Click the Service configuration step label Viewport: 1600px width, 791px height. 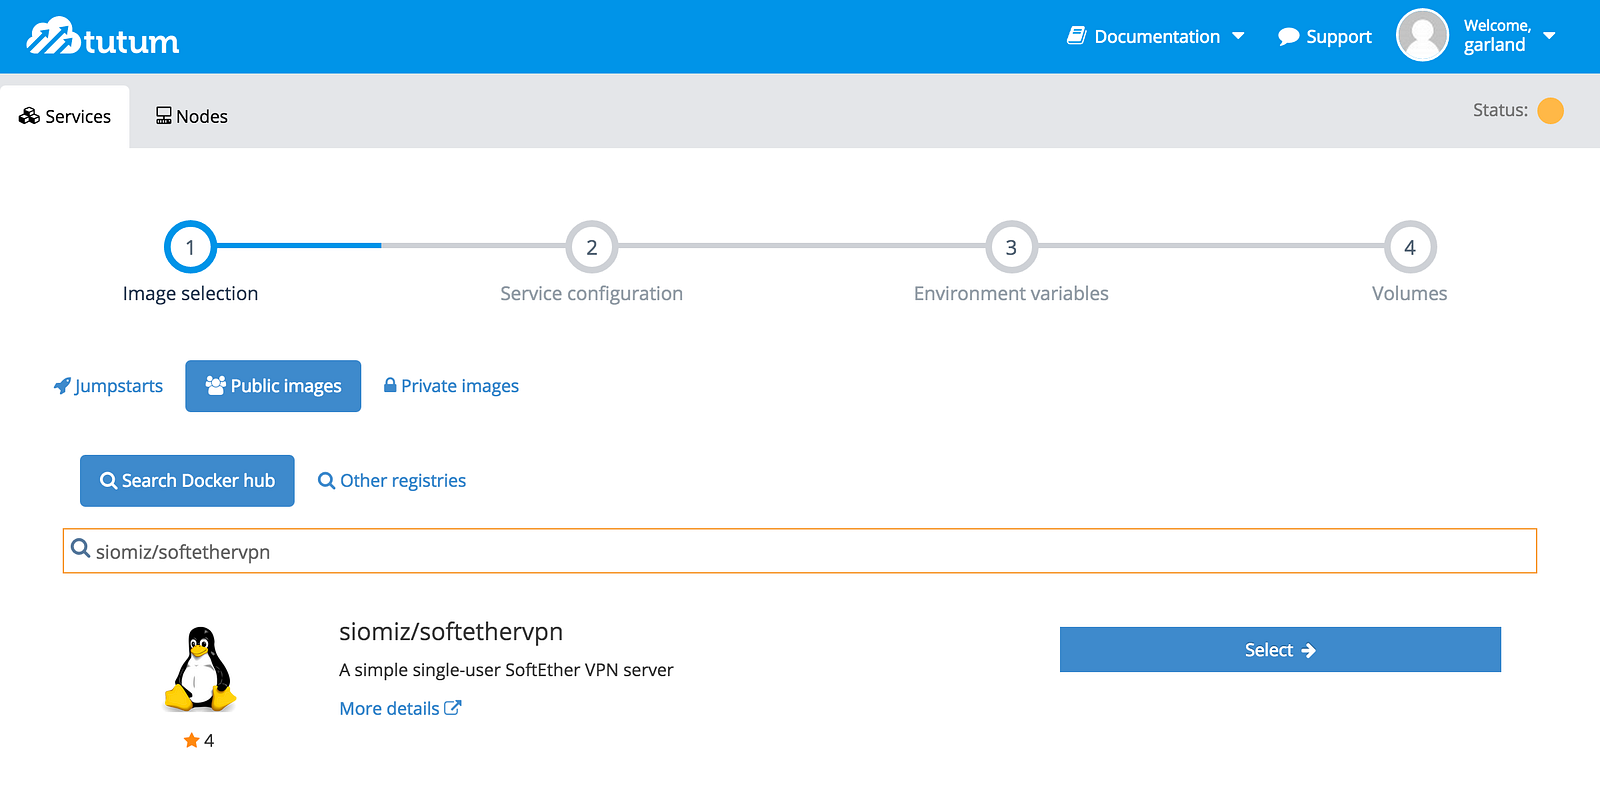coord(592,294)
